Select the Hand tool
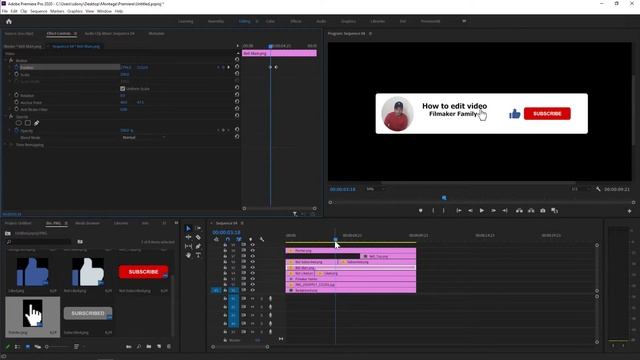640x360 pixels. pos(188,256)
